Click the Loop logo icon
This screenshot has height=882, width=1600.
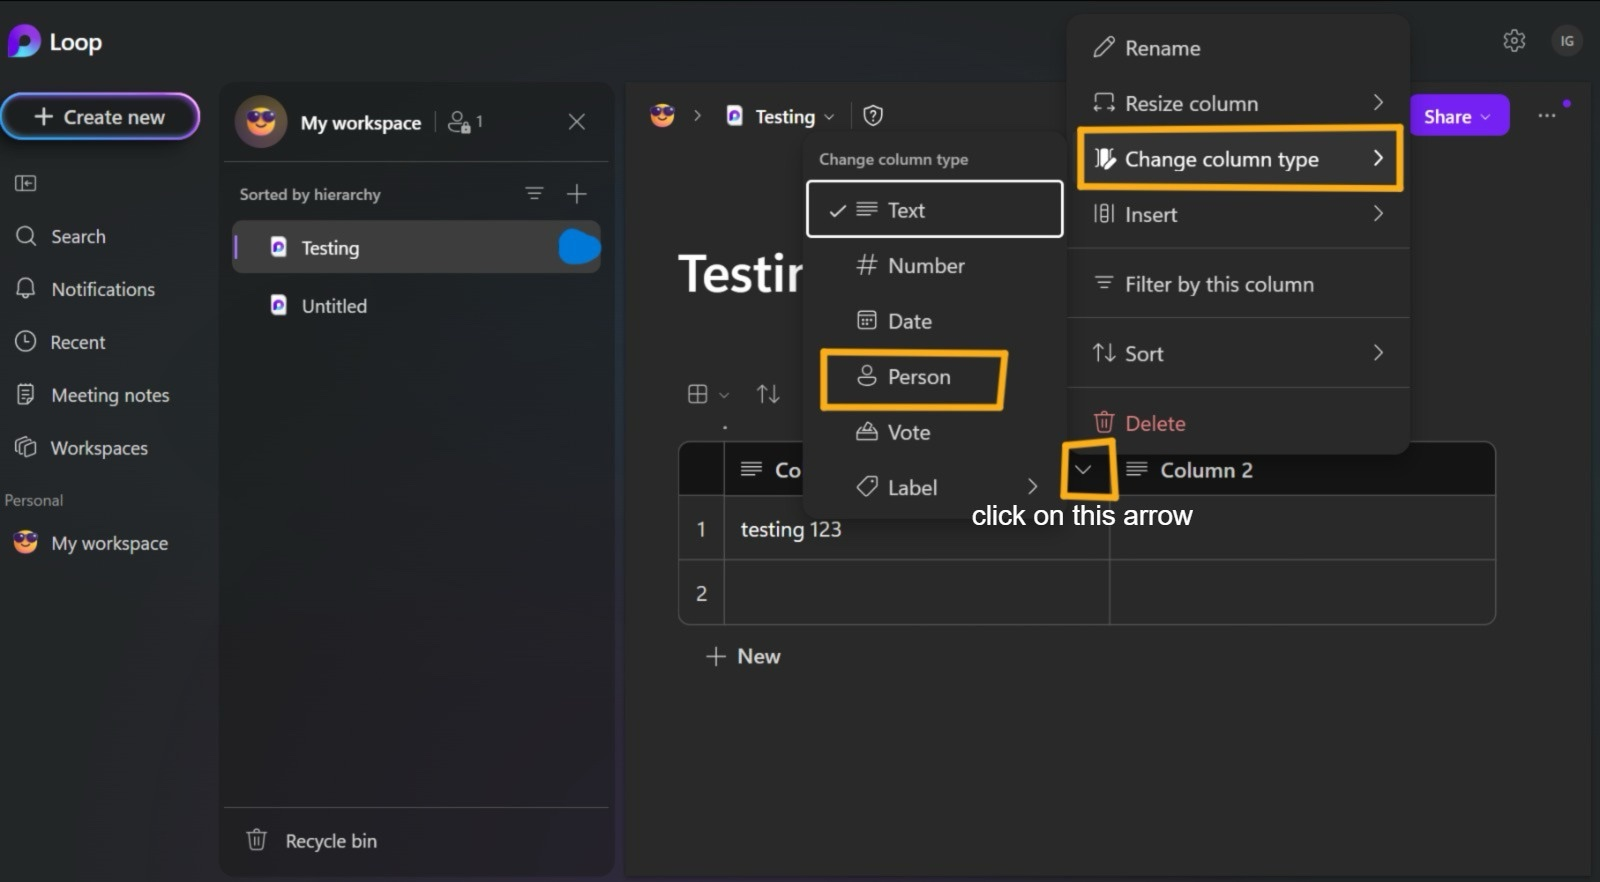tap(24, 41)
